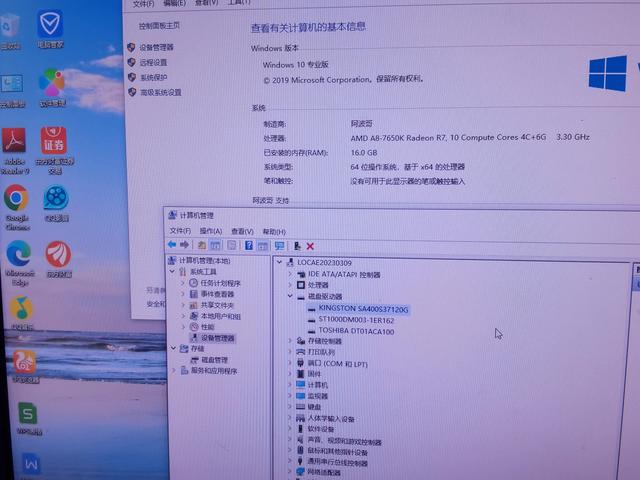Open the 操作(A) menu in 计算机管理
Image resolution: width=640 pixels, height=480 pixels.
[x=211, y=231]
